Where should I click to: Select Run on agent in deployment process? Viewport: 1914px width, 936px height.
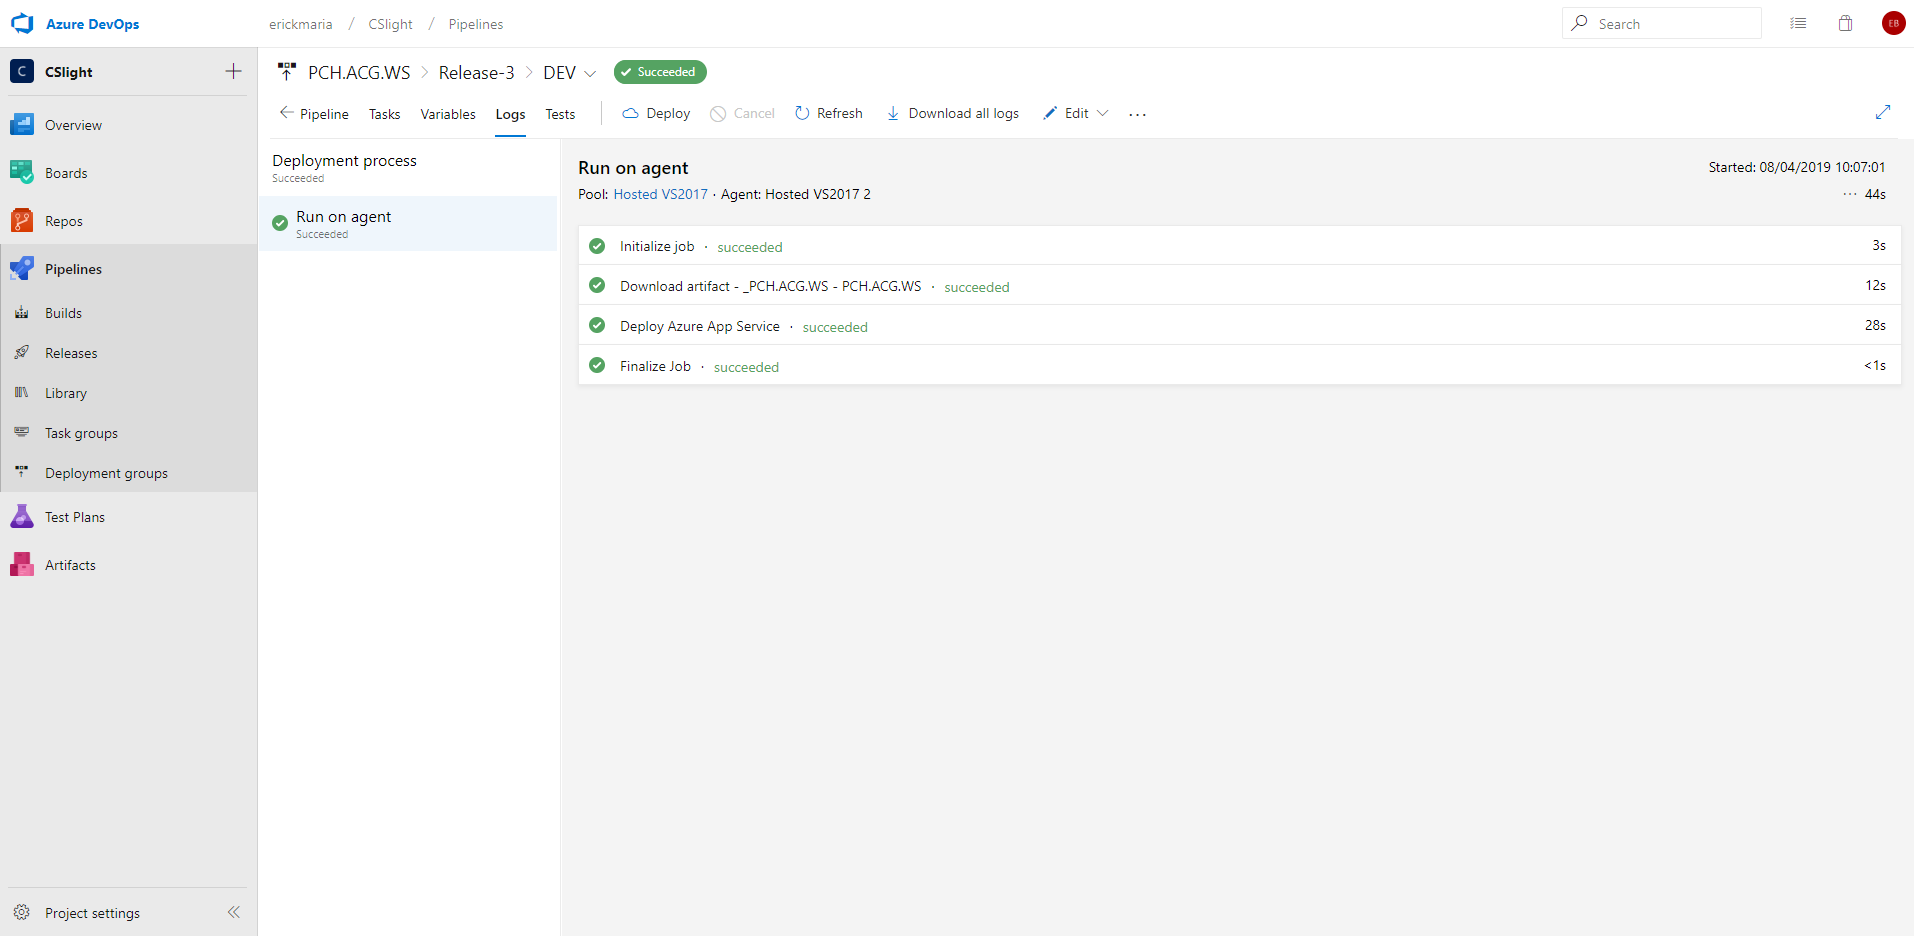pos(408,223)
